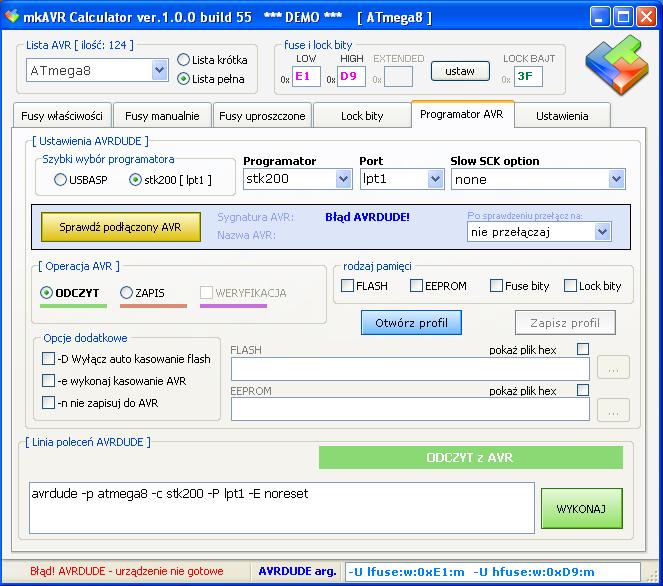Click the Błąd AVRDUDE! signature text
The image size is (663, 586).
pos(367,217)
